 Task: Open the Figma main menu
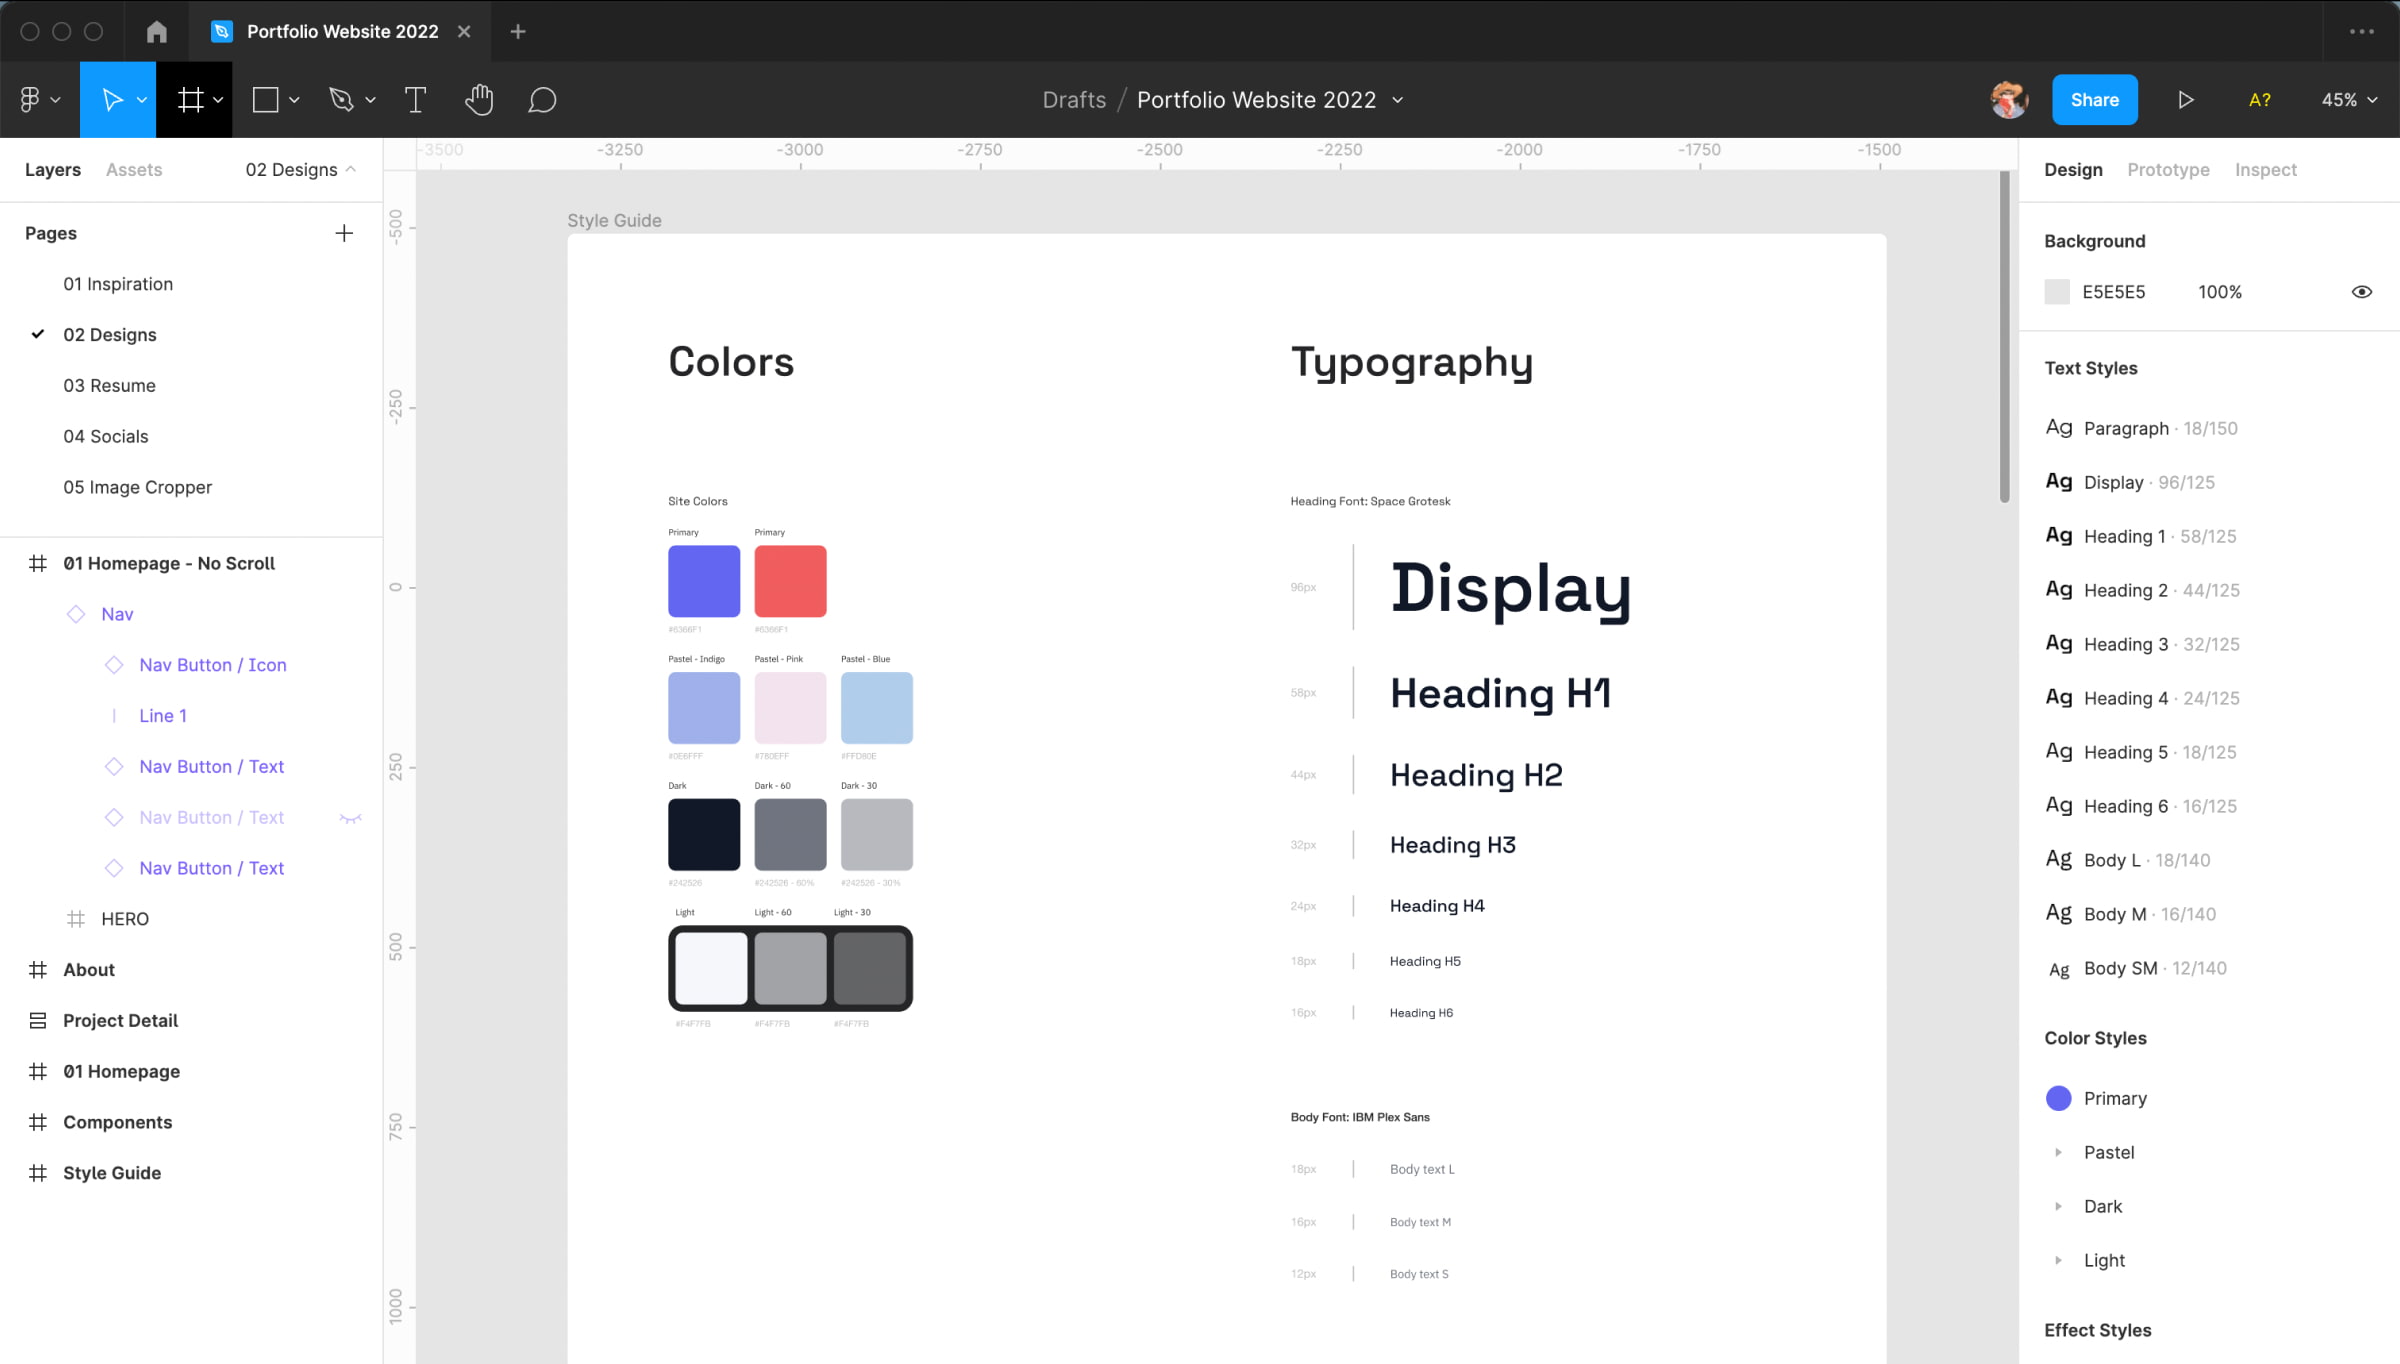click(x=30, y=100)
